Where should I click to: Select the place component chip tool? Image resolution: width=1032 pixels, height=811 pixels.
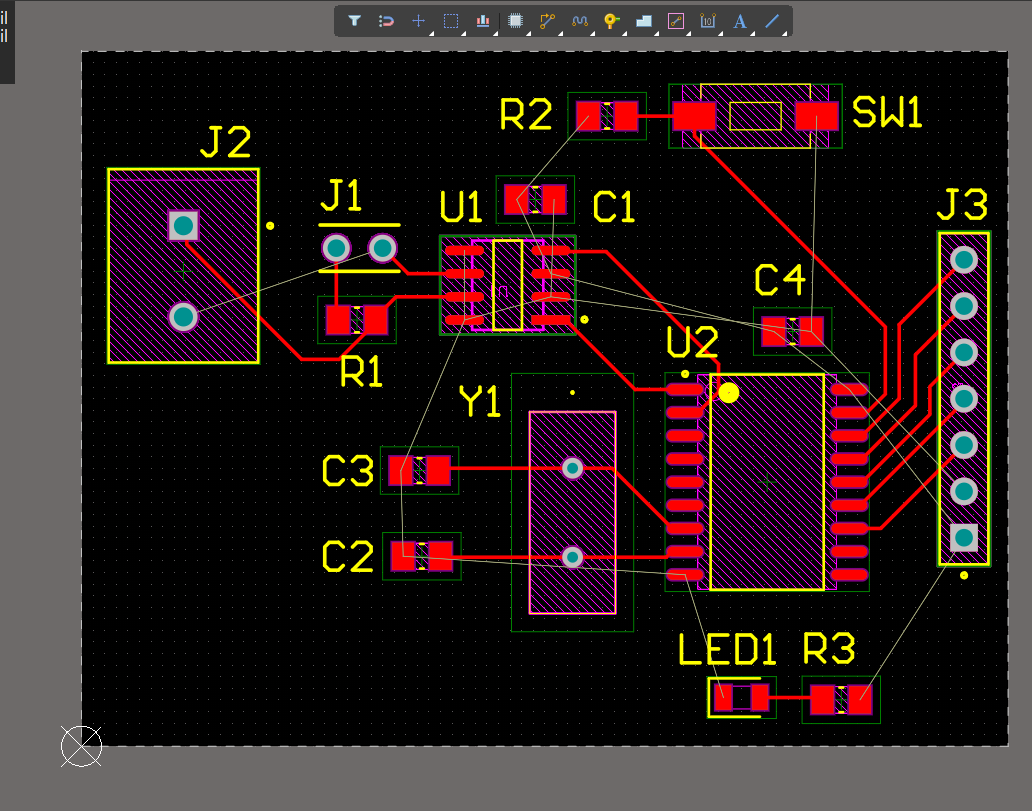(515, 21)
